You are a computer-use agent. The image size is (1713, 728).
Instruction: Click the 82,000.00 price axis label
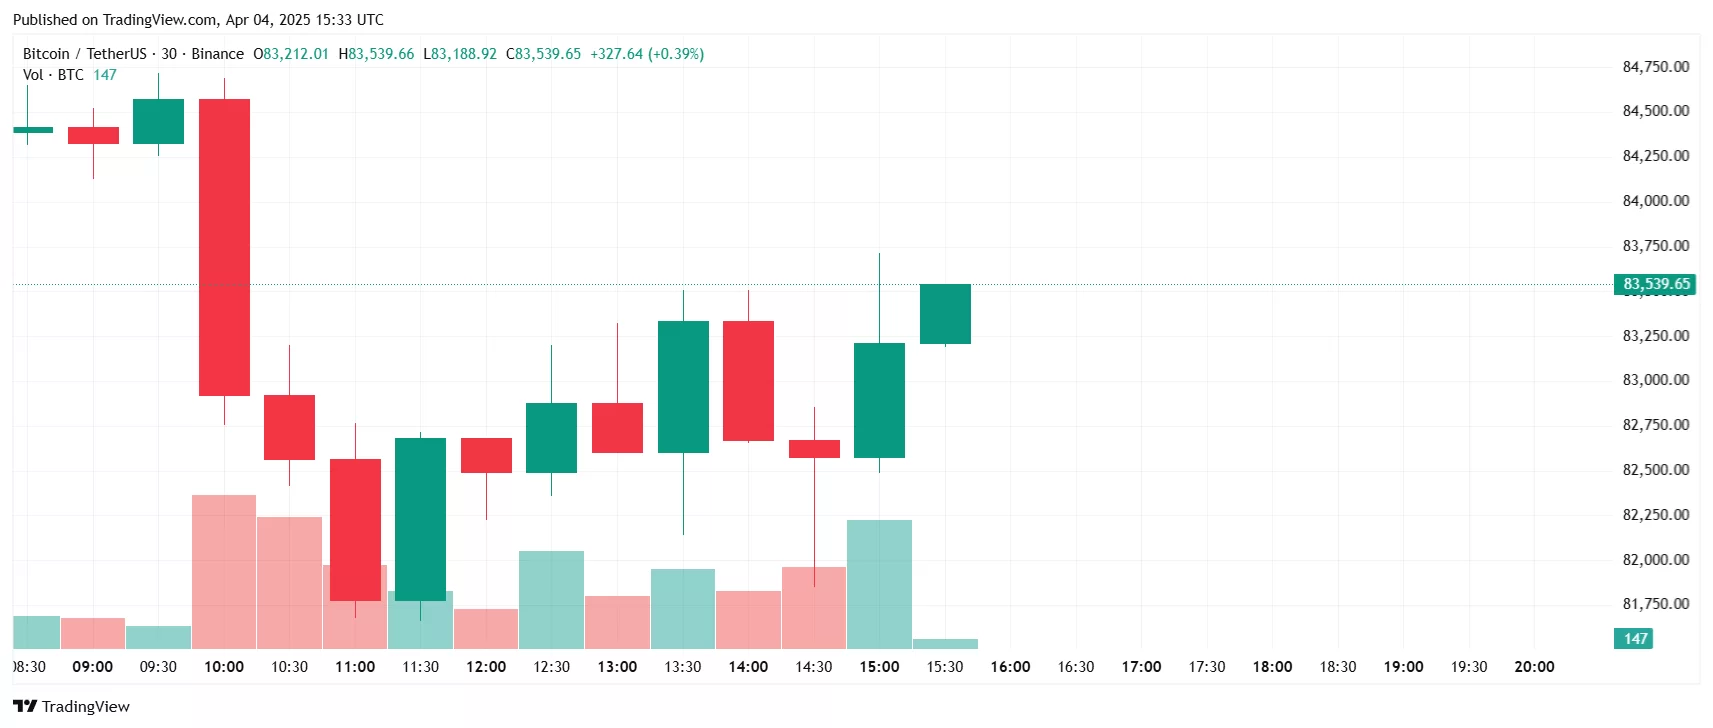(1655, 560)
